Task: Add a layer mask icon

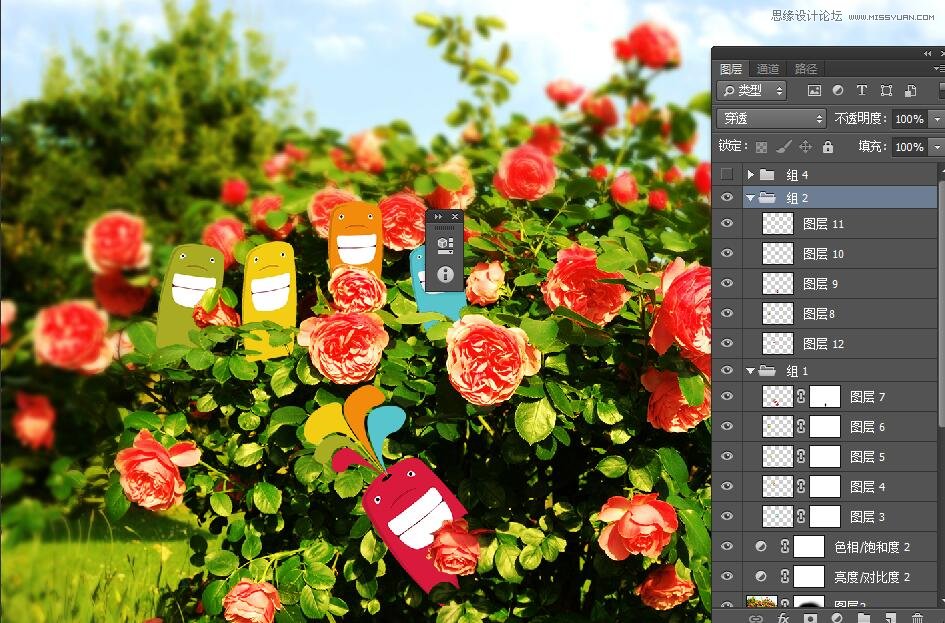Action: point(811,618)
